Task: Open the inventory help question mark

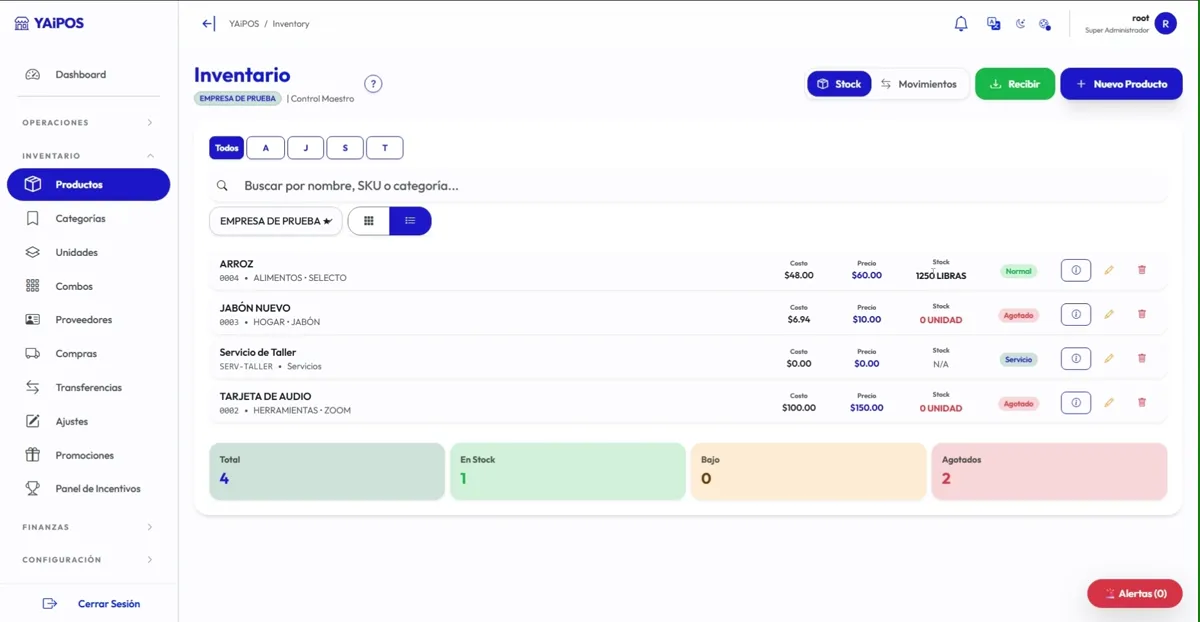Action: [373, 84]
